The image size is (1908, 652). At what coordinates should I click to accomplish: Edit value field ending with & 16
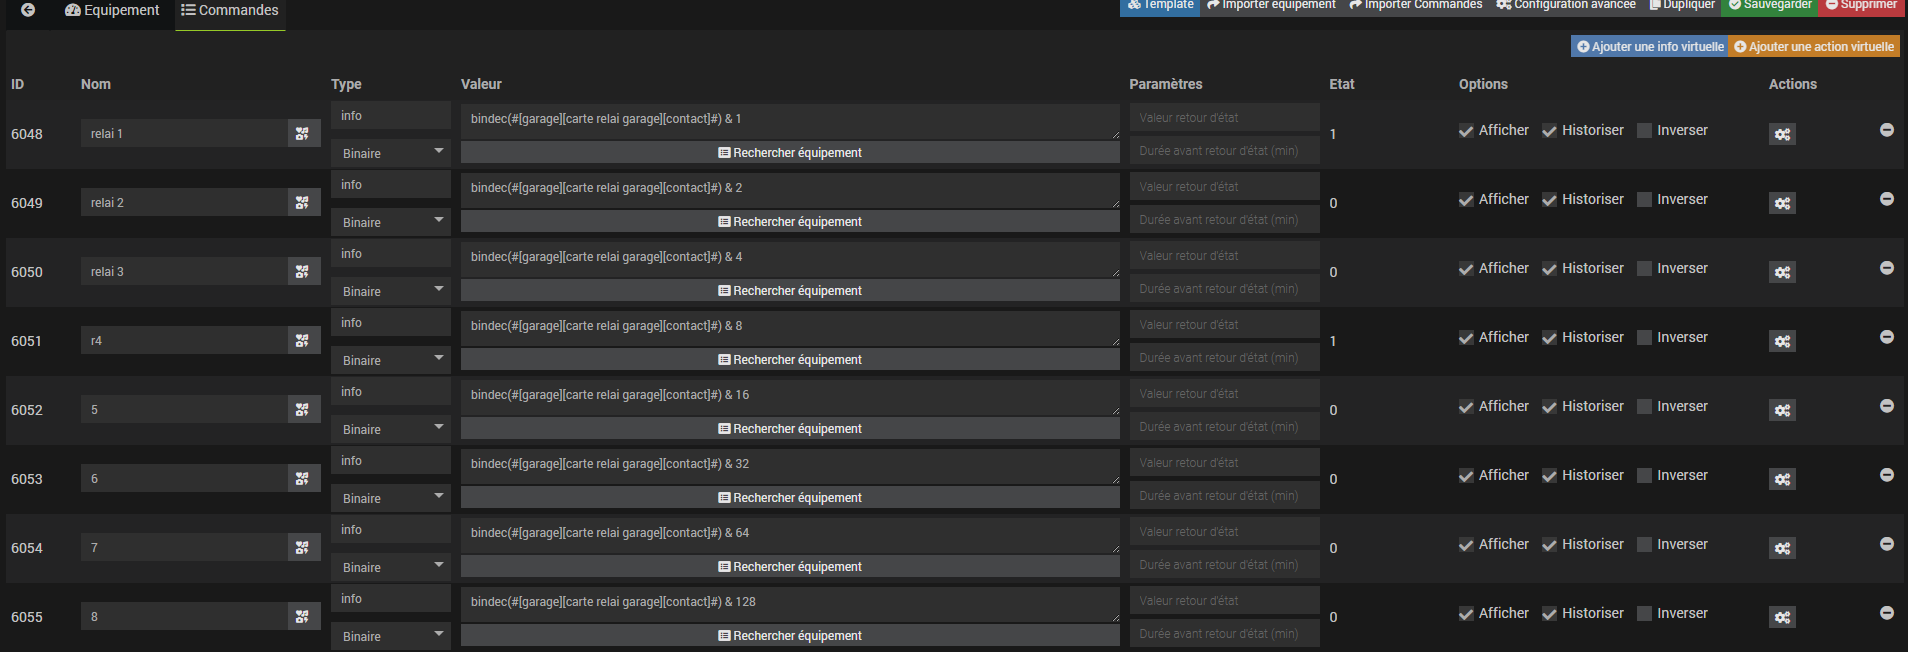point(790,397)
